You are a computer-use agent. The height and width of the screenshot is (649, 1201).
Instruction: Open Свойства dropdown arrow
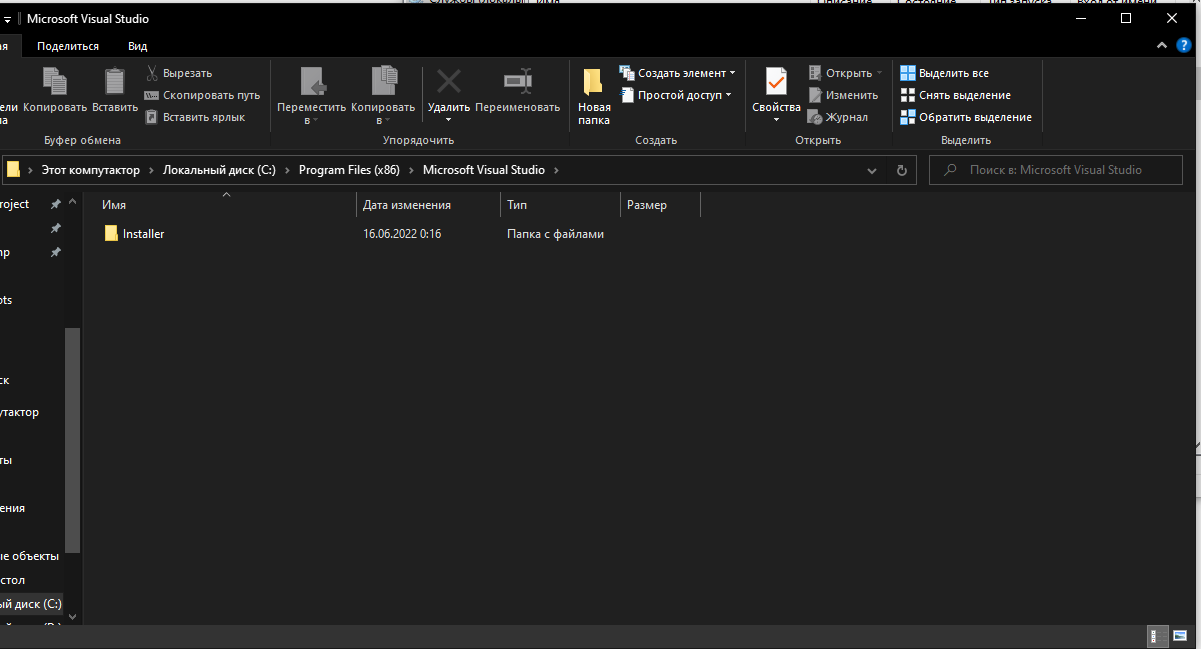(776, 121)
